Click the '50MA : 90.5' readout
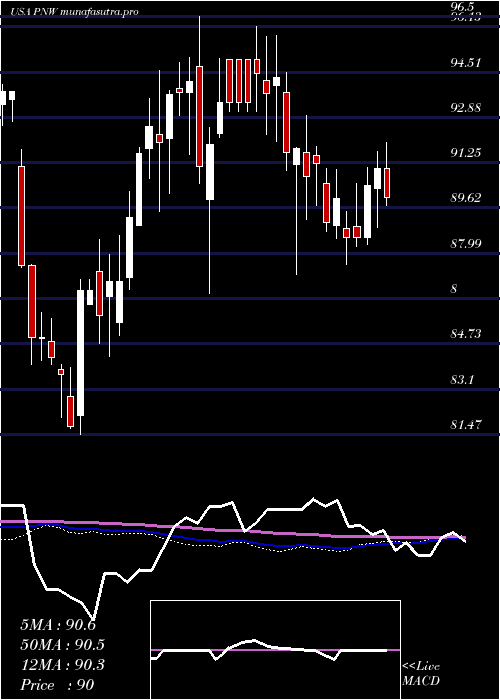The image size is (500, 700). pos(62,645)
